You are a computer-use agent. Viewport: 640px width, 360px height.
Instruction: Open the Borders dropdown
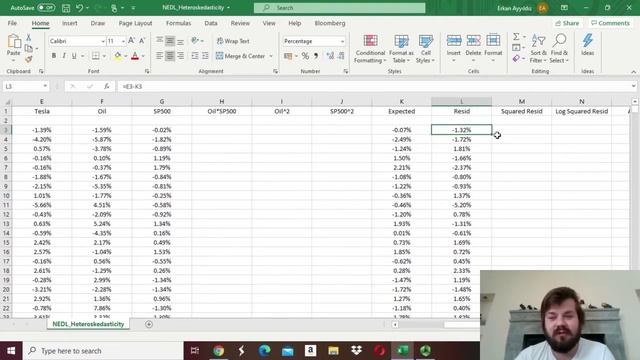104,56
